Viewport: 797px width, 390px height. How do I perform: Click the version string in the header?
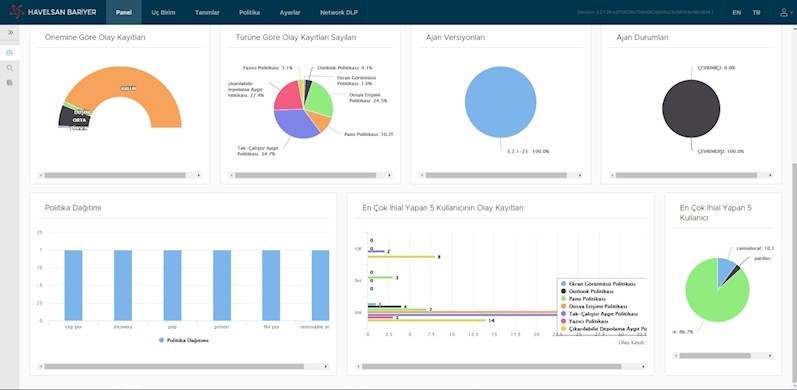[x=645, y=12]
